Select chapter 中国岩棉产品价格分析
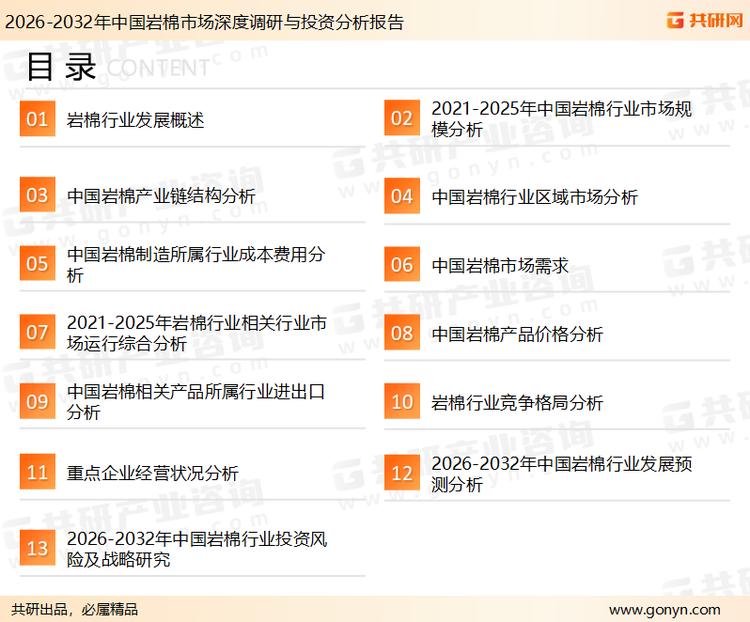750x622 pixels. pos(517,334)
